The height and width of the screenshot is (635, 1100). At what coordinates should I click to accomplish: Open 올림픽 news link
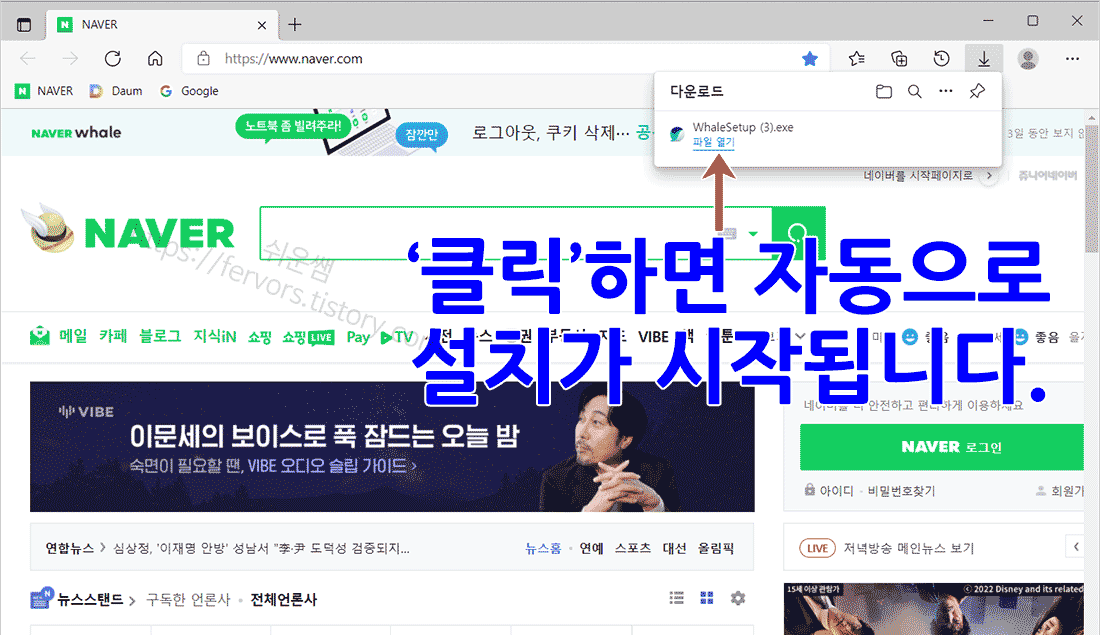coord(716,549)
